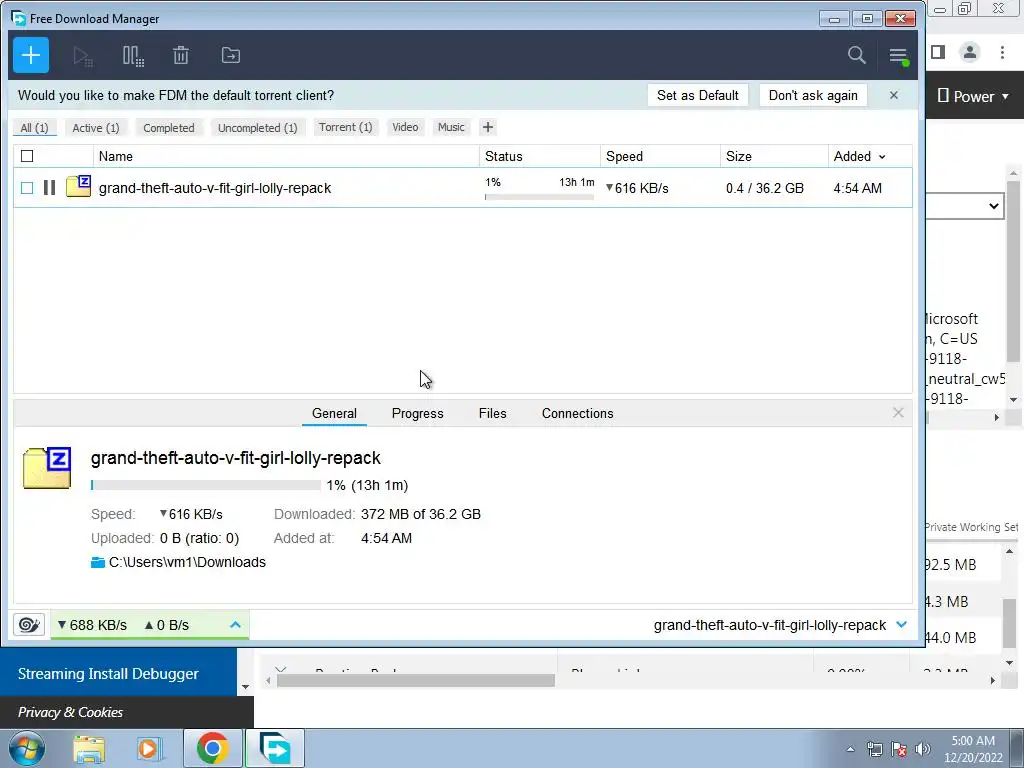Open the combo box in background browser page
This screenshot has width=1024, height=768.
pyautogui.click(x=965, y=206)
